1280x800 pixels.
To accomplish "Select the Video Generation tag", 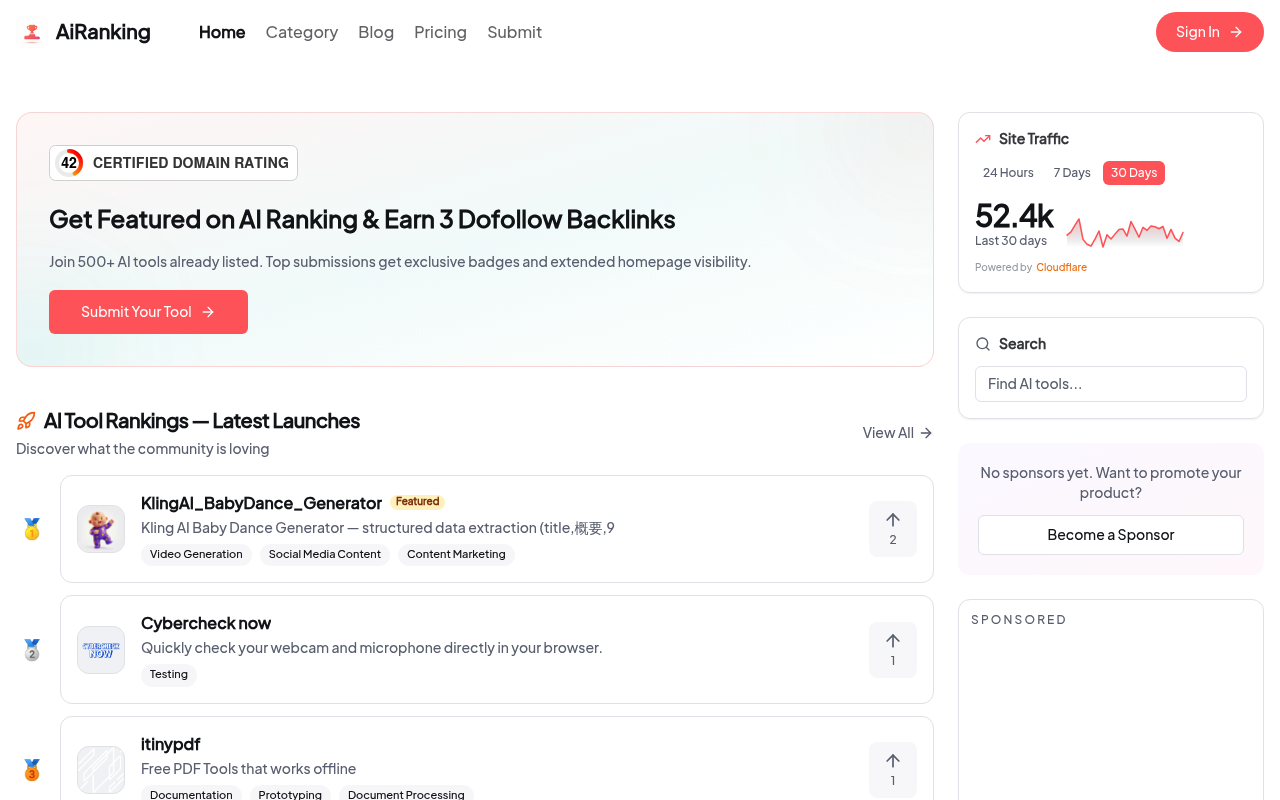I will (196, 554).
